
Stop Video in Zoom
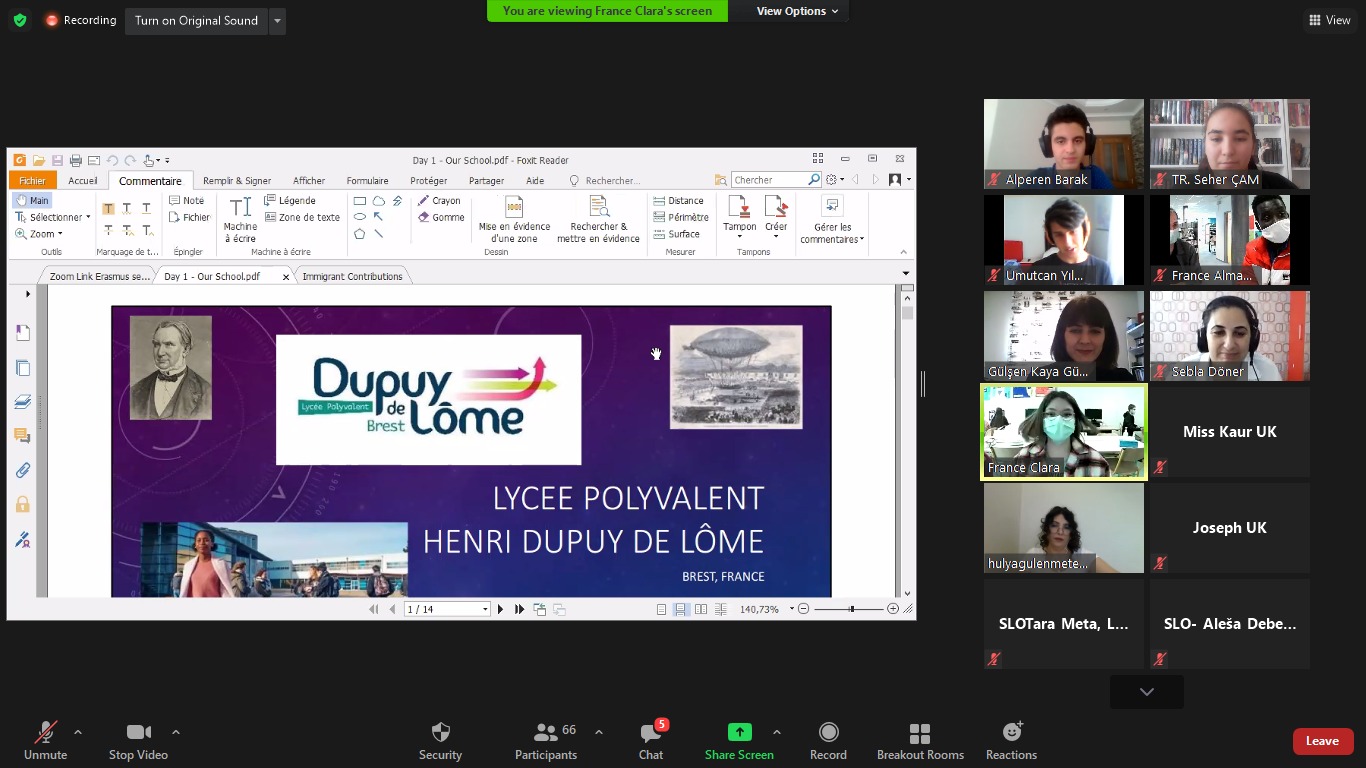tap(138, 742)
